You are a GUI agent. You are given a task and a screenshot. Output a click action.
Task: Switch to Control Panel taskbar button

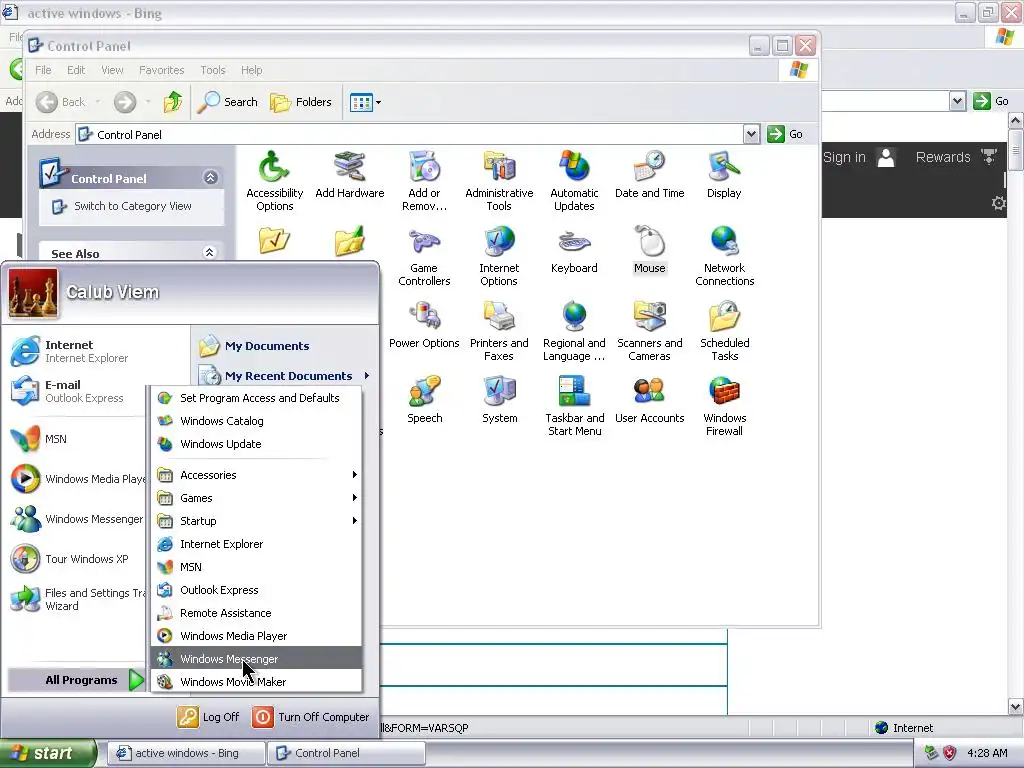[347, 753]
